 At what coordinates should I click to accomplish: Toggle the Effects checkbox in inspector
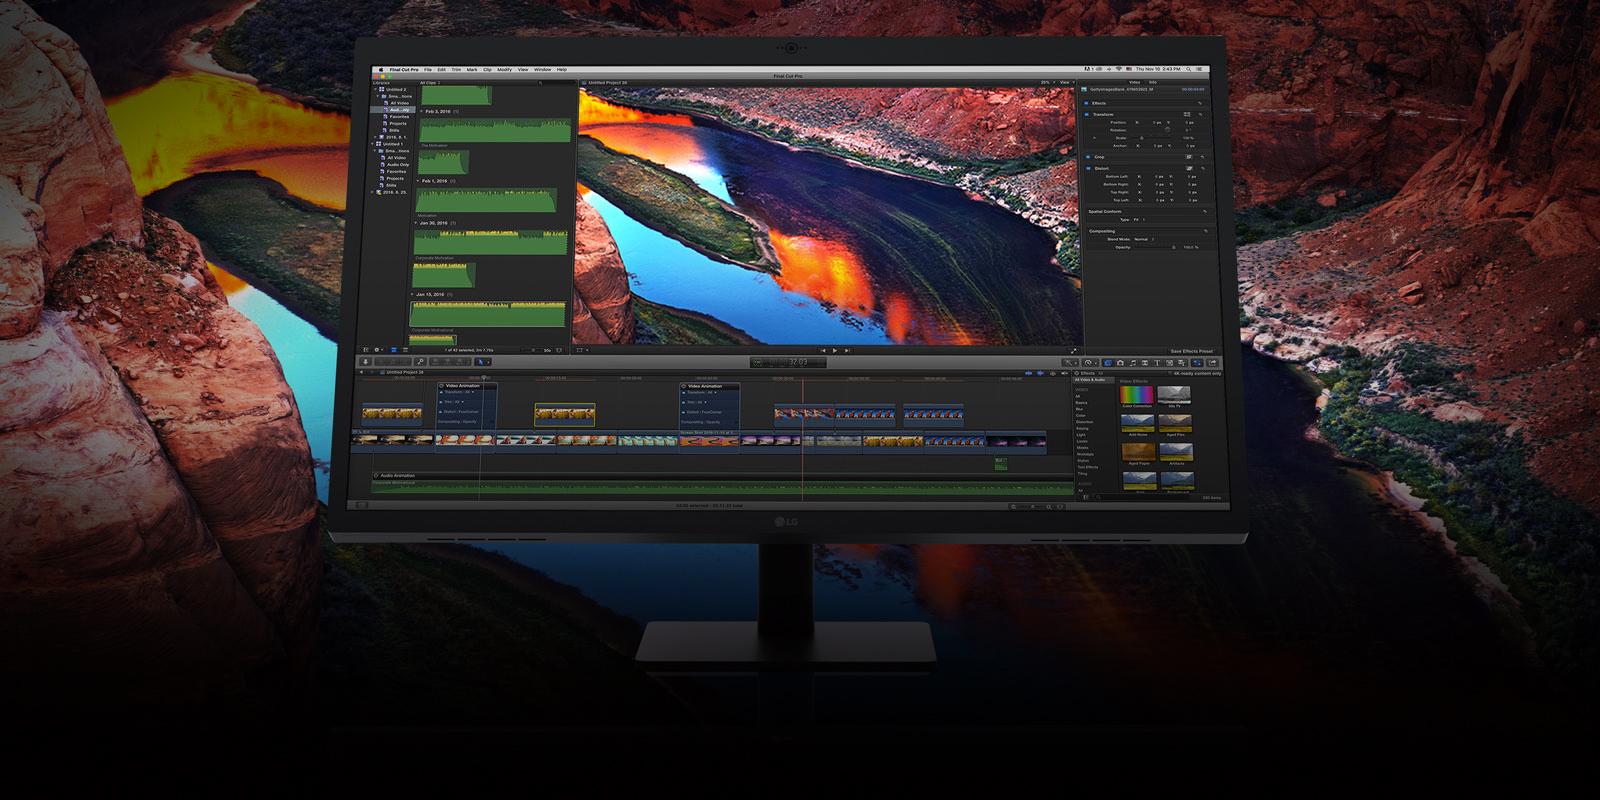(1086, 103)
